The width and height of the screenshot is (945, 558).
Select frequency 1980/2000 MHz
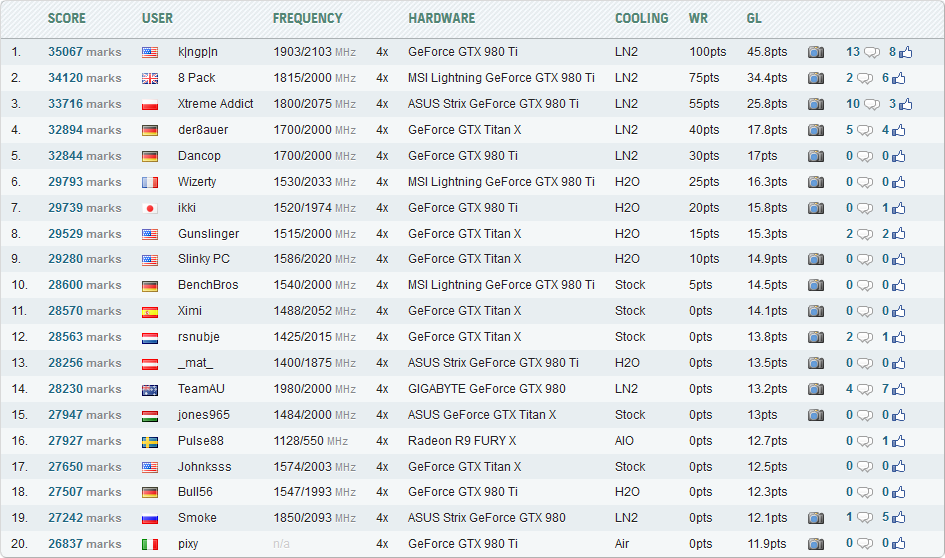pyautogui.click(x=315, y=389)
